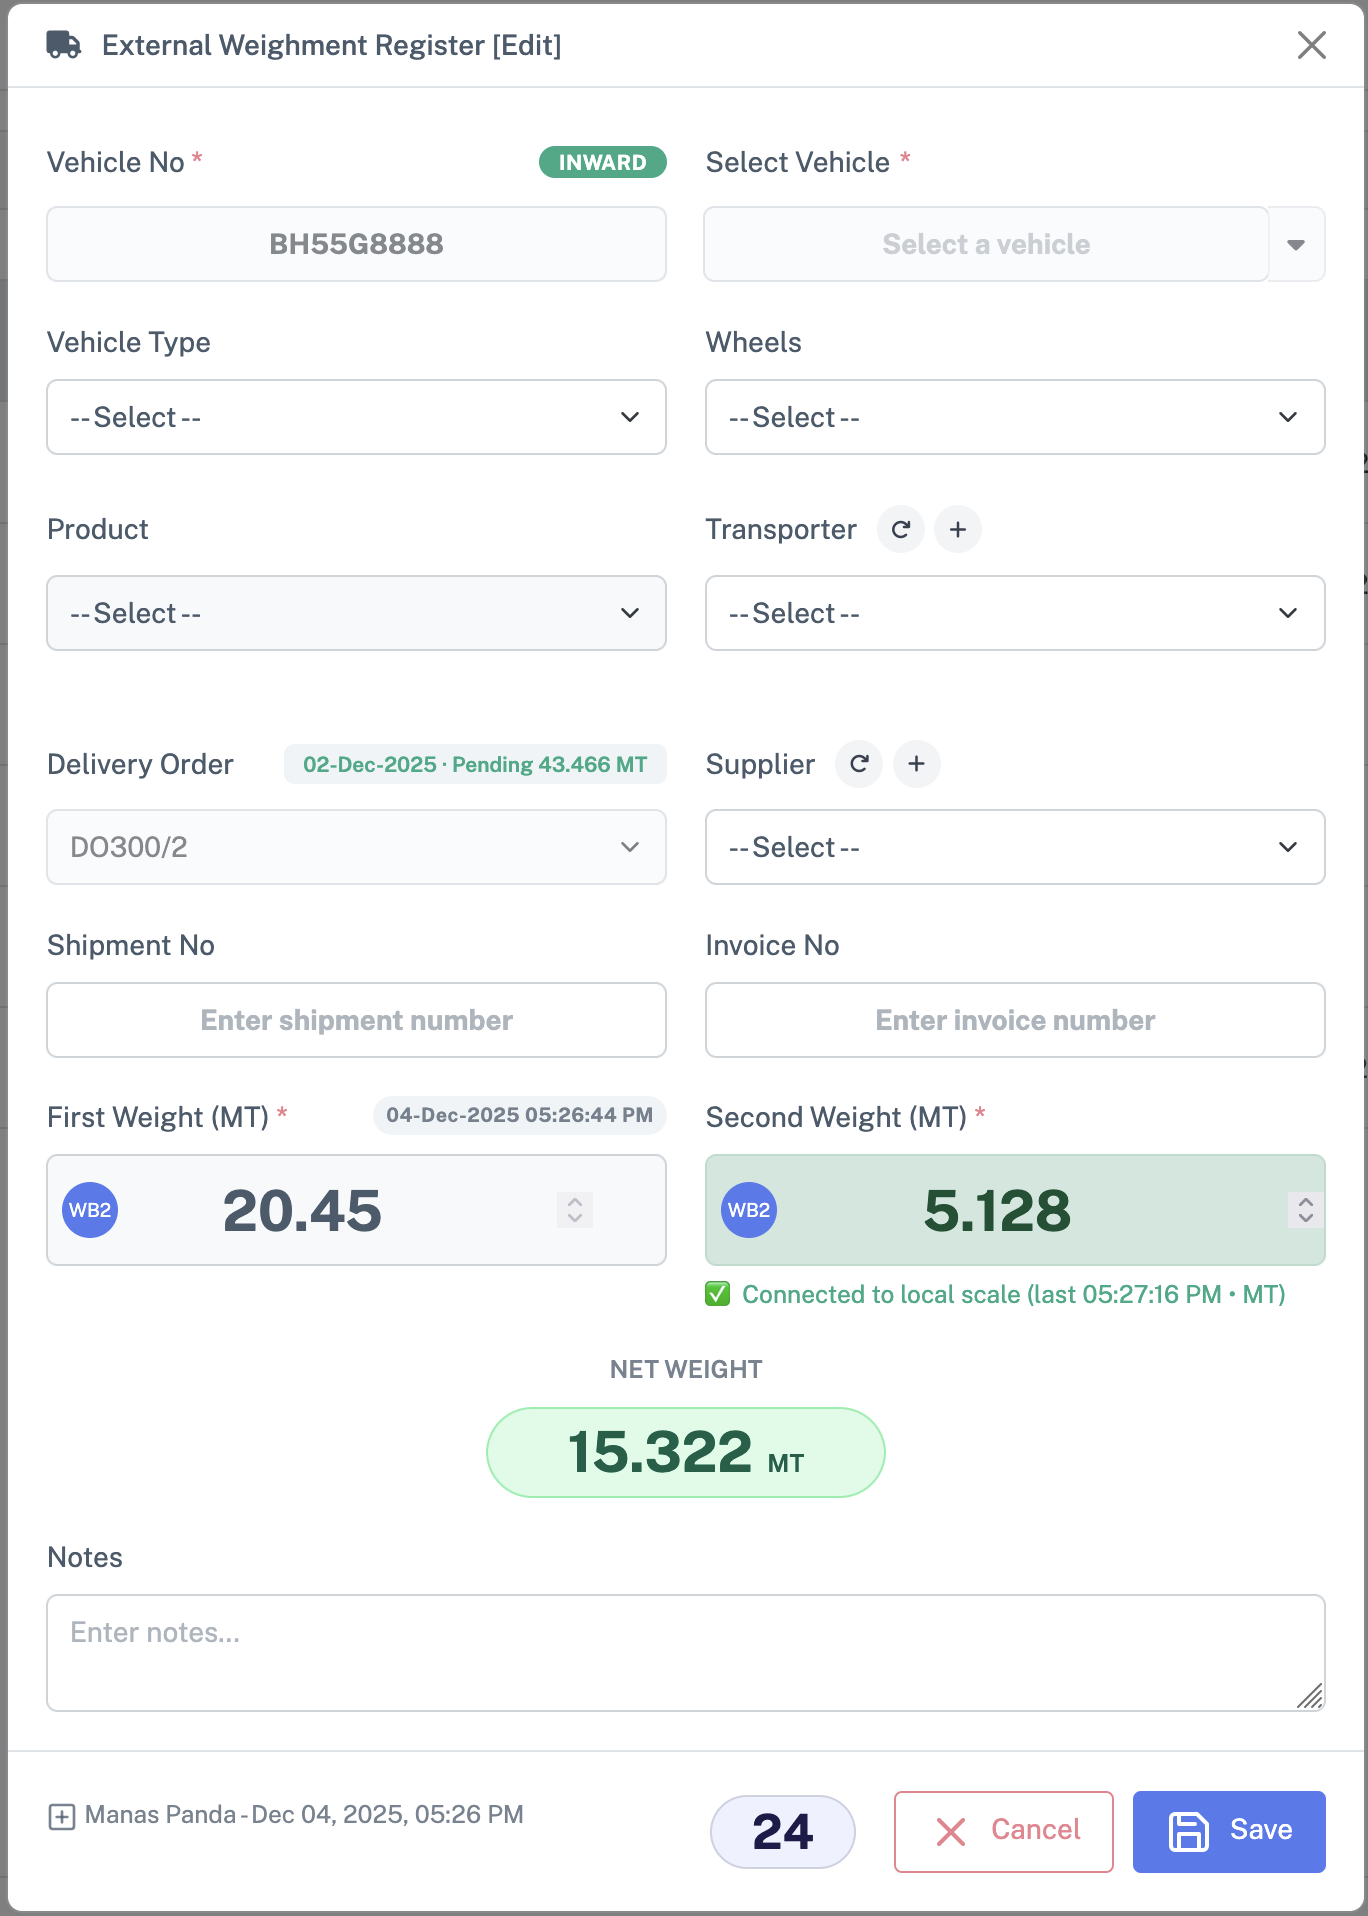Open the Vehicle Type dropdown

pos(356,417)
